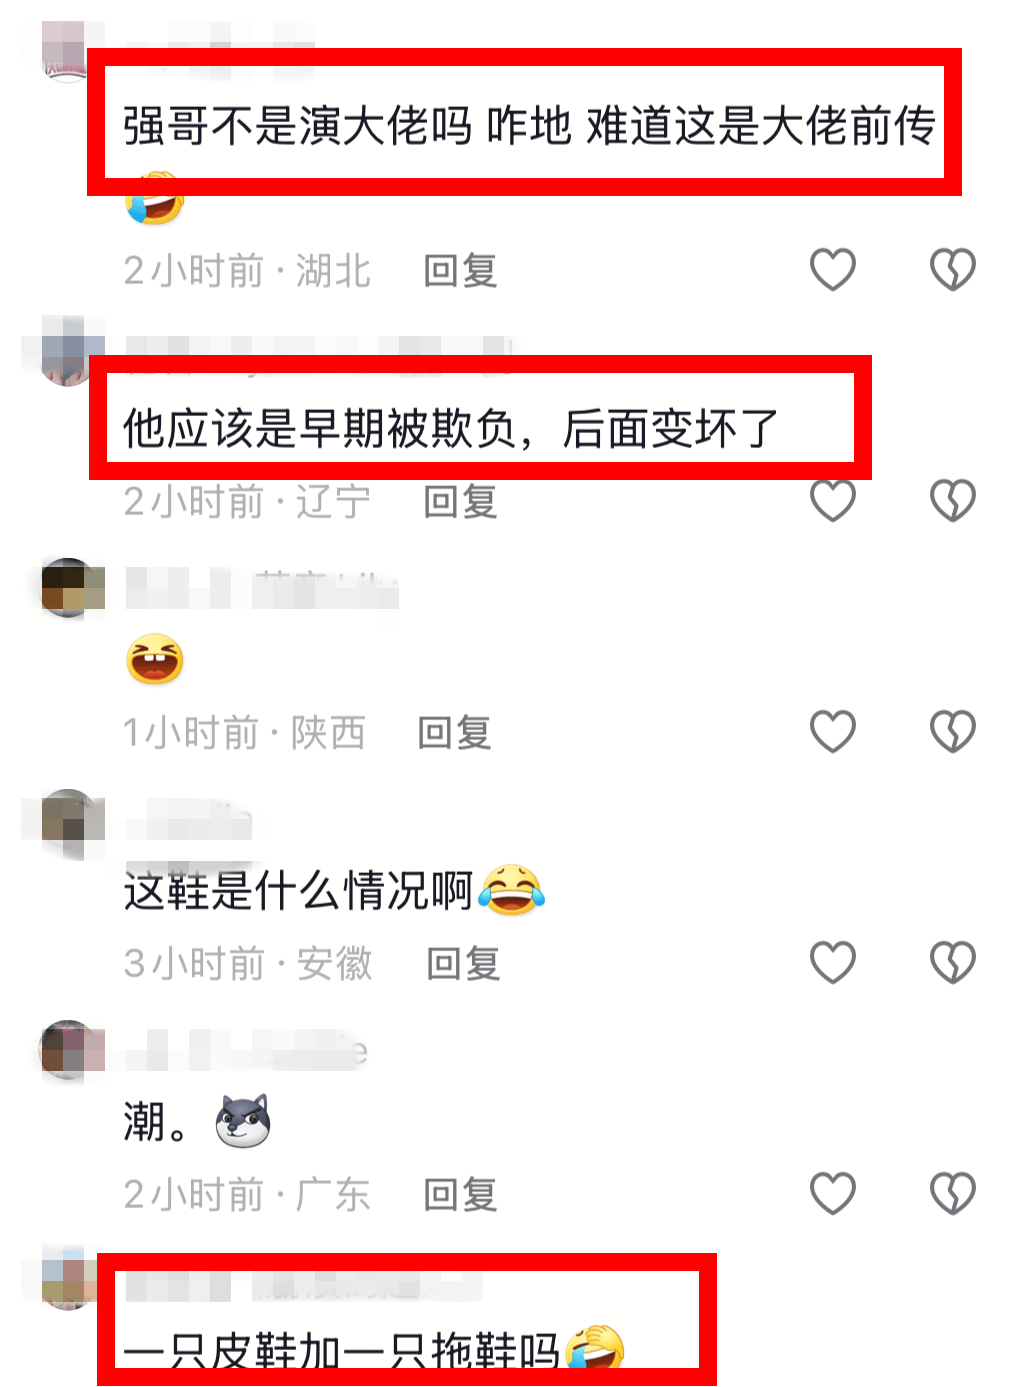Viewport: 1028px width, 1387px height.
Task: Reply to the 湖北 comment
Action: 460,271
